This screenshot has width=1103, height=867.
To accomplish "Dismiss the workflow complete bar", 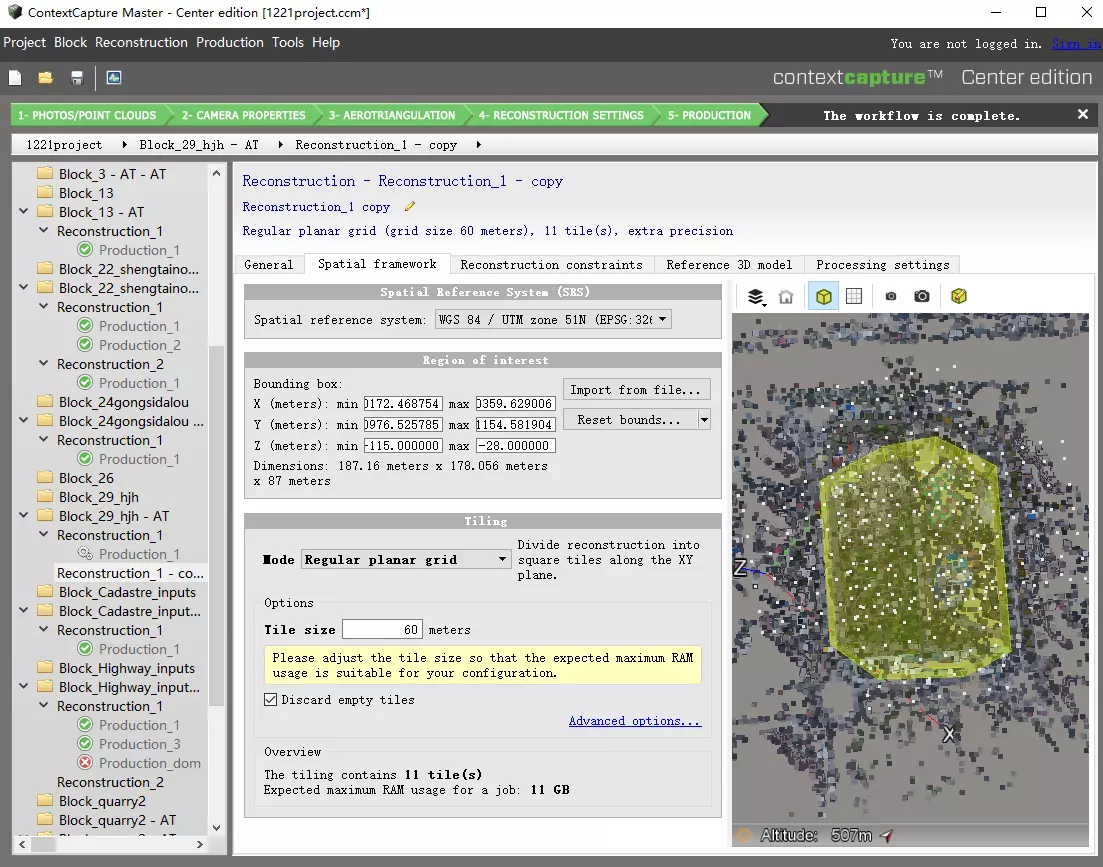I will (x=1083, y=115).
